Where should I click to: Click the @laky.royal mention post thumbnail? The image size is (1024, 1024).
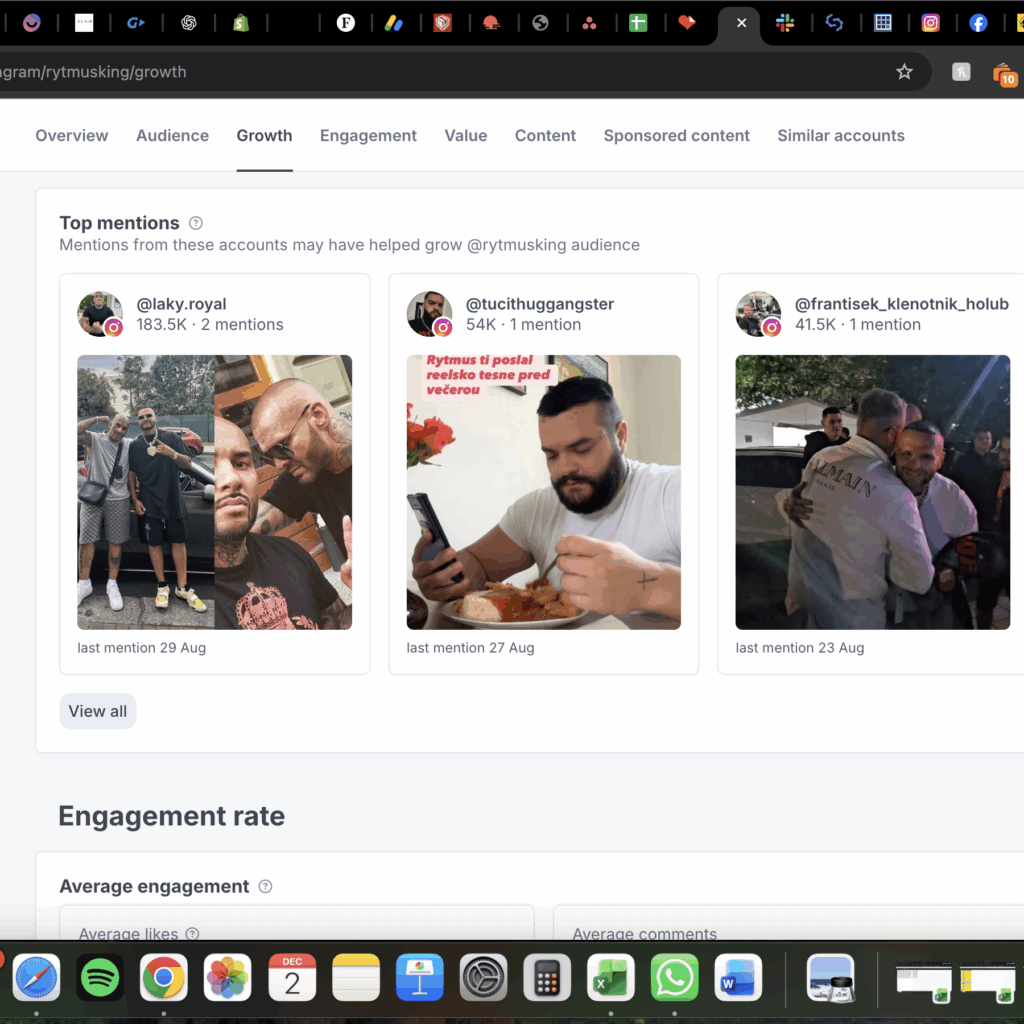pos(214,492)
